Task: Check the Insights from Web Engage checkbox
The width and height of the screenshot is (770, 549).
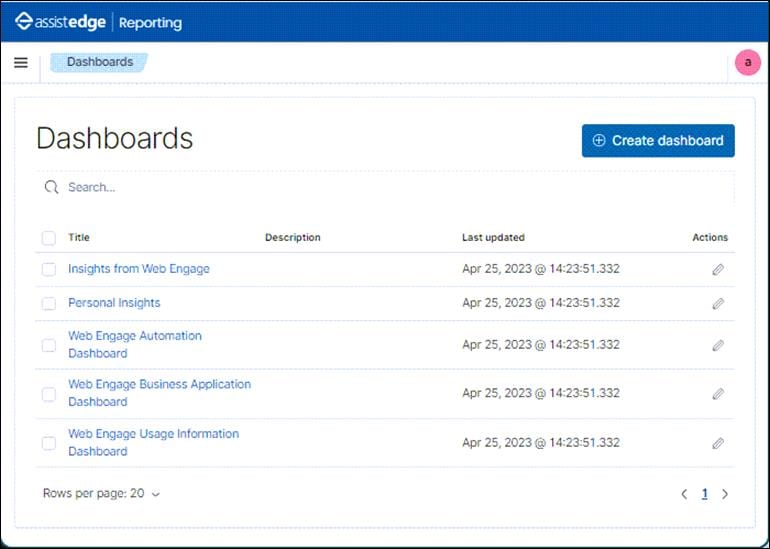Action: tap(49, 269)
